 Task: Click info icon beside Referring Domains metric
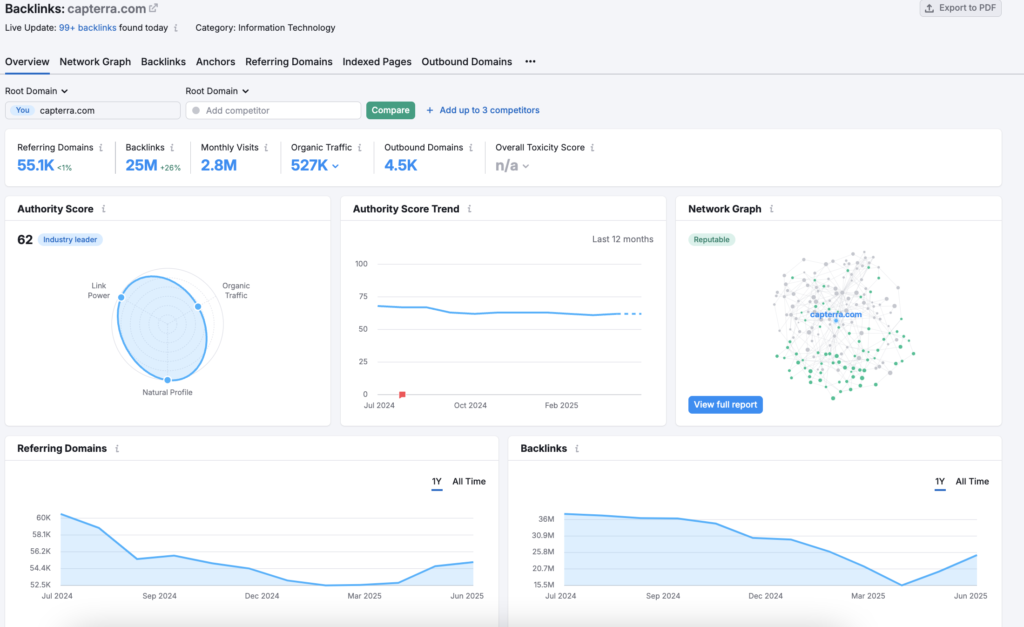(x=101, y=148)
